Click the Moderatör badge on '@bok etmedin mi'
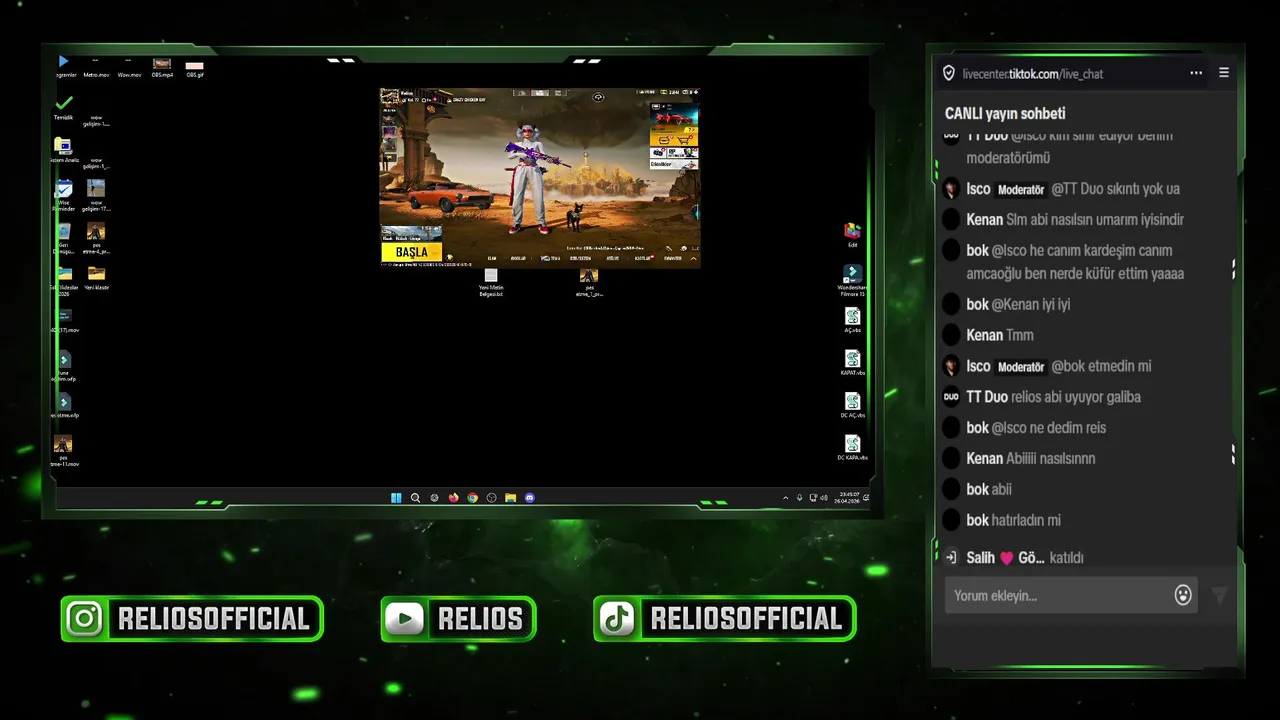 coord(1021,367)
